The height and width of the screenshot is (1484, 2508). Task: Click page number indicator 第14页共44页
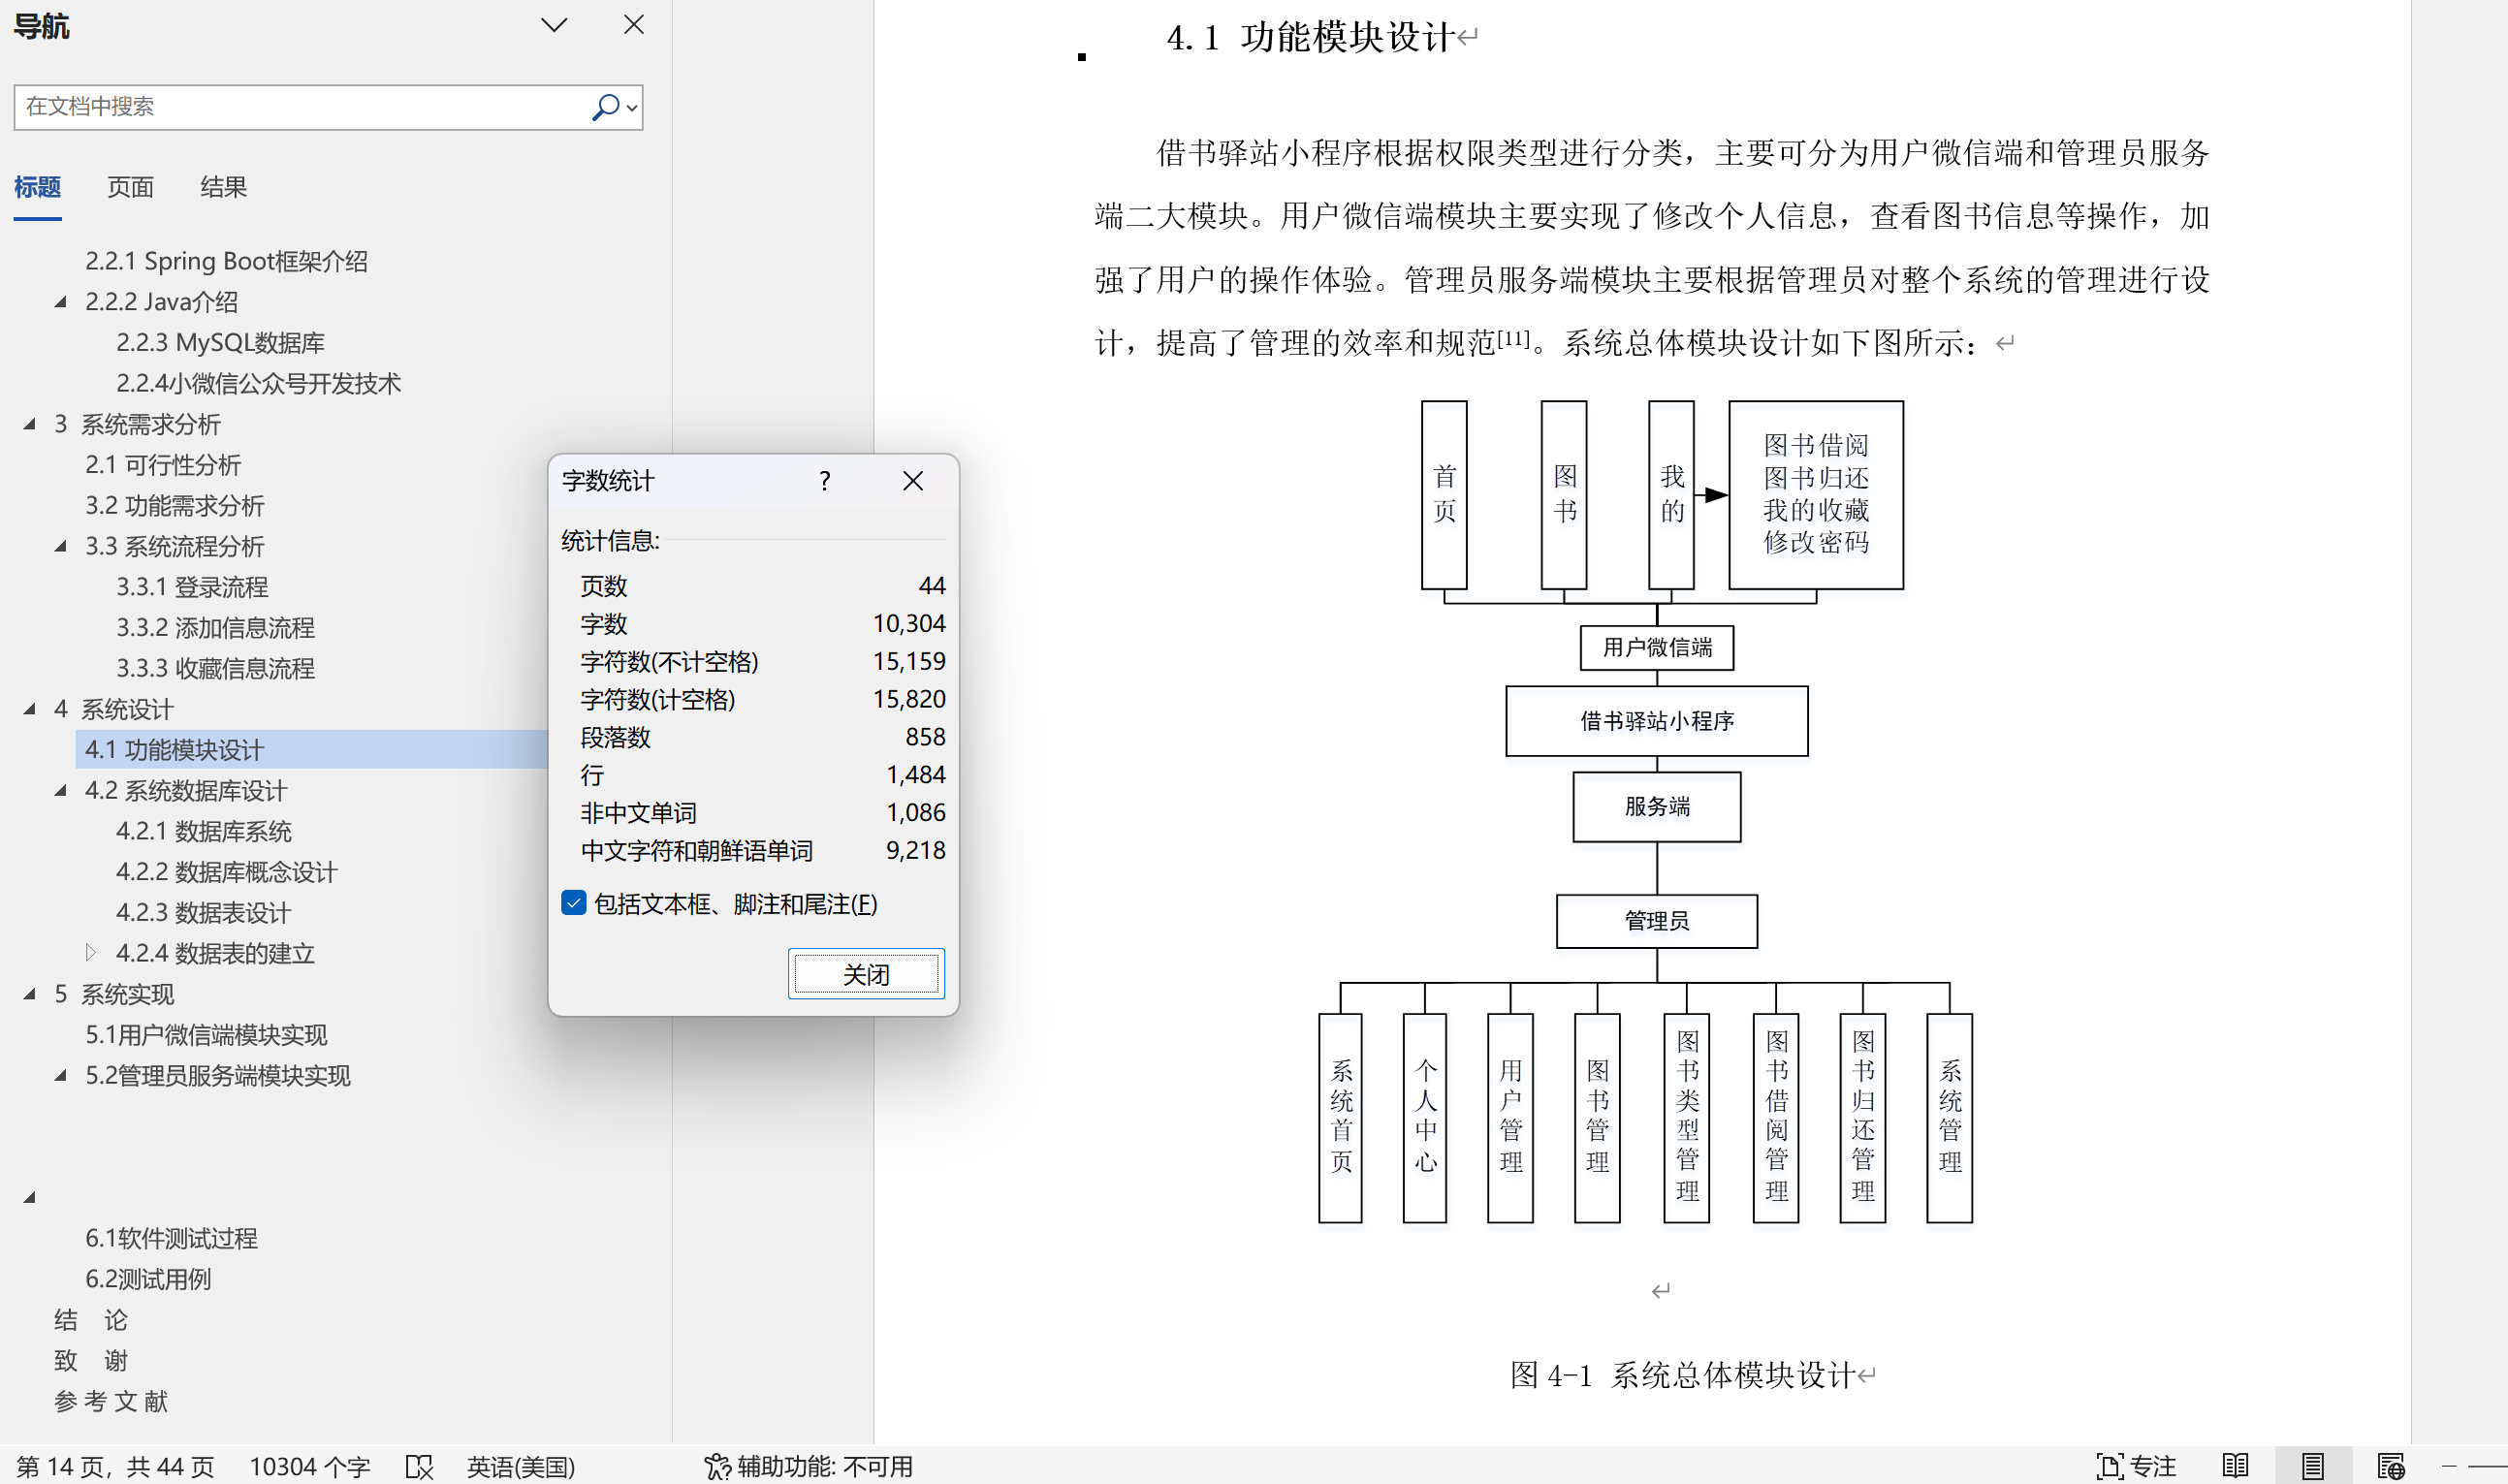115,1467
